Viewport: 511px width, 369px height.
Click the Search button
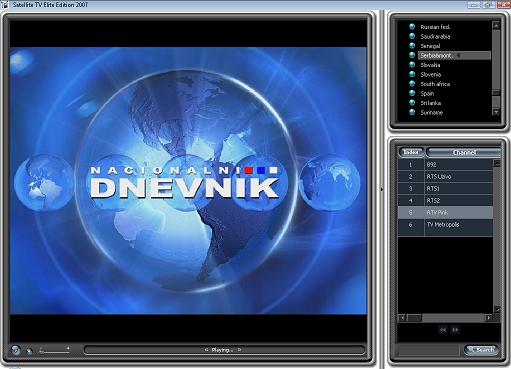click(481, 350)
